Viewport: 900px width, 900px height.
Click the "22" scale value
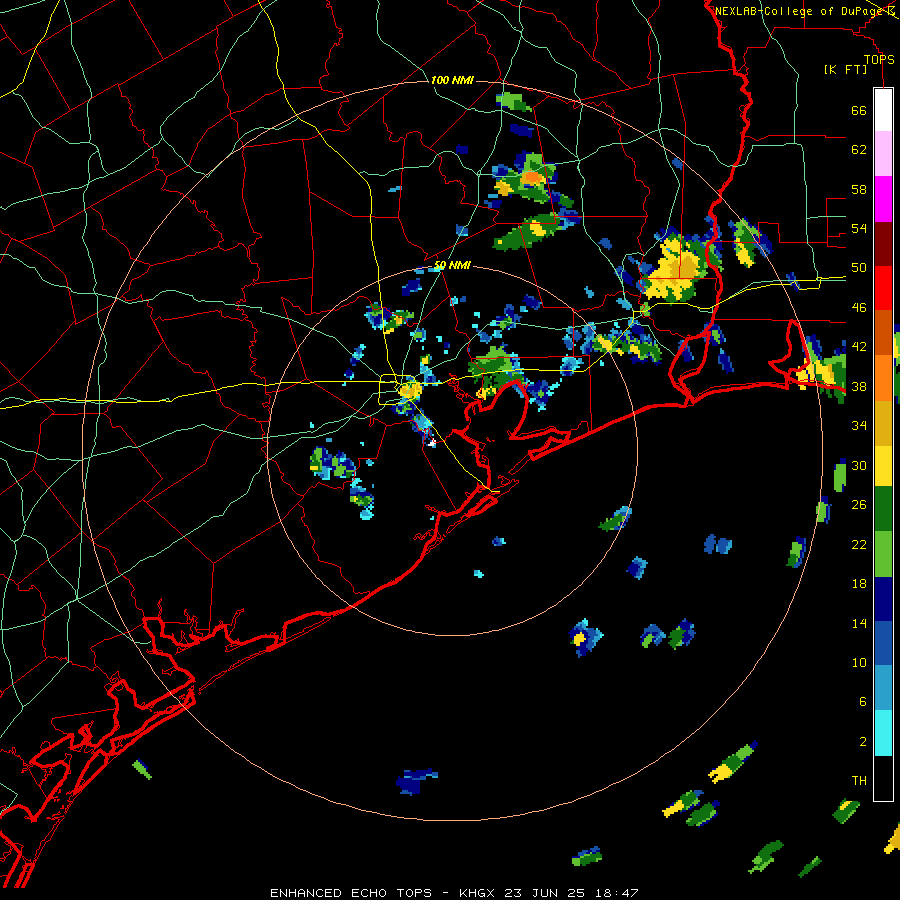point(859,544)
